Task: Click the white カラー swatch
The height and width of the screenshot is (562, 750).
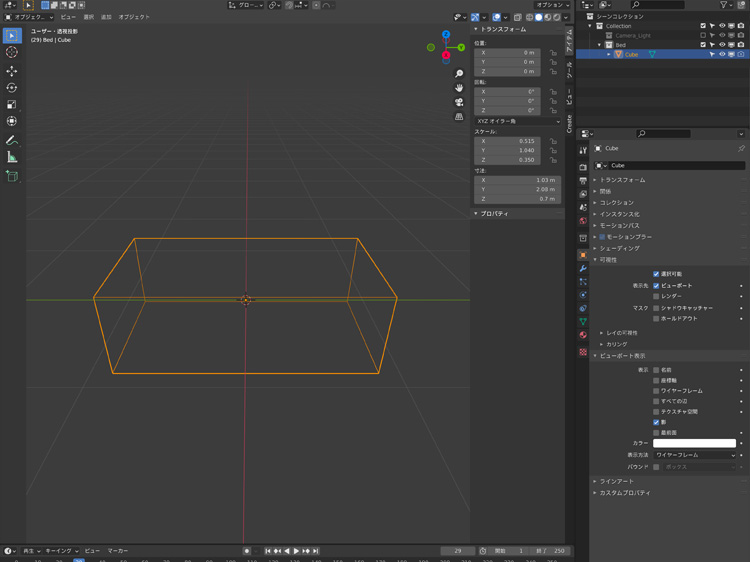Action: pyautogui.click(x=695, y=443)
